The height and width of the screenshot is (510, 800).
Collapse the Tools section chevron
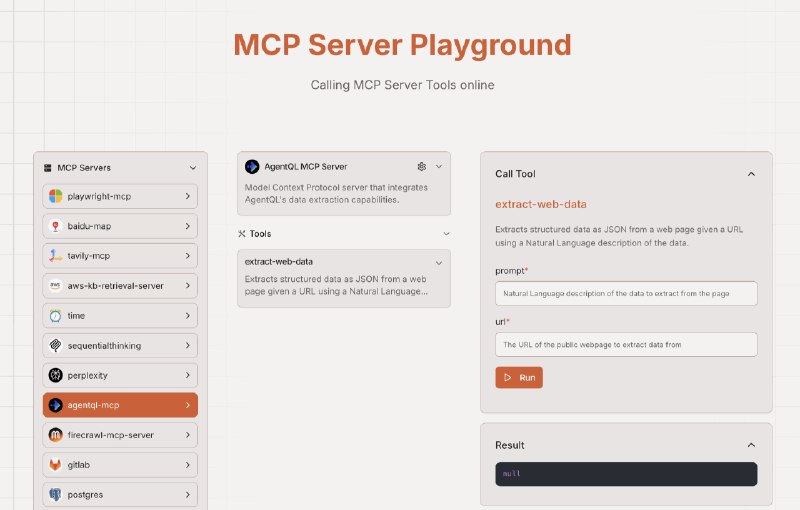tap(446, 234)
